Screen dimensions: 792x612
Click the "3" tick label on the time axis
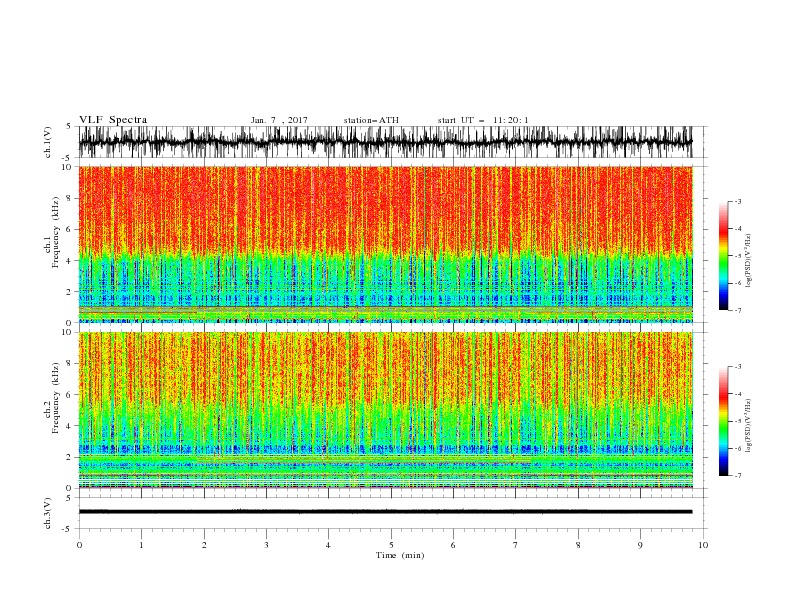tap(266, 545)
